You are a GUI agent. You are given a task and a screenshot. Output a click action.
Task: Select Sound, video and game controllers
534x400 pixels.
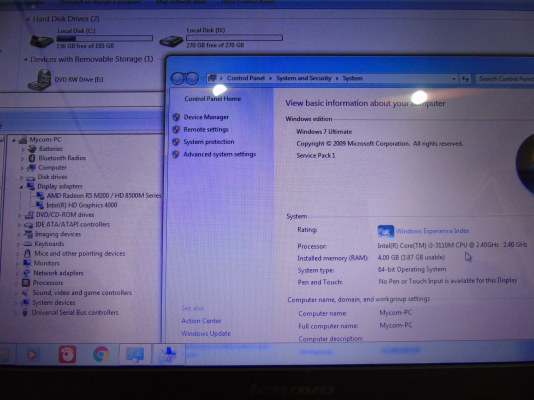click(x=82, y=293)
